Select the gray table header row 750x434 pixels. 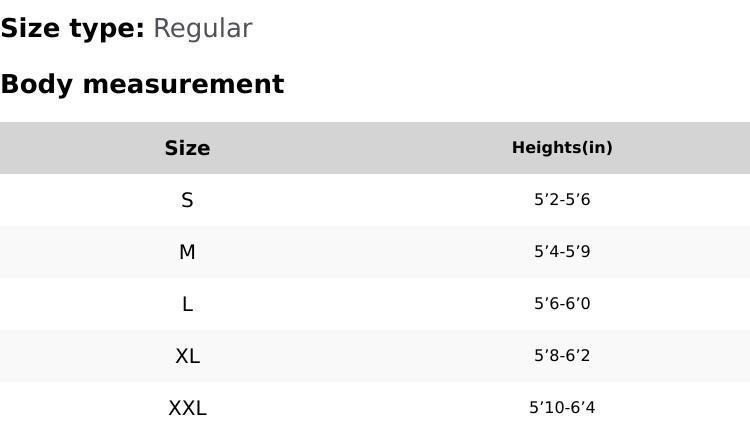pyautogui.click(x=375, y=148)
